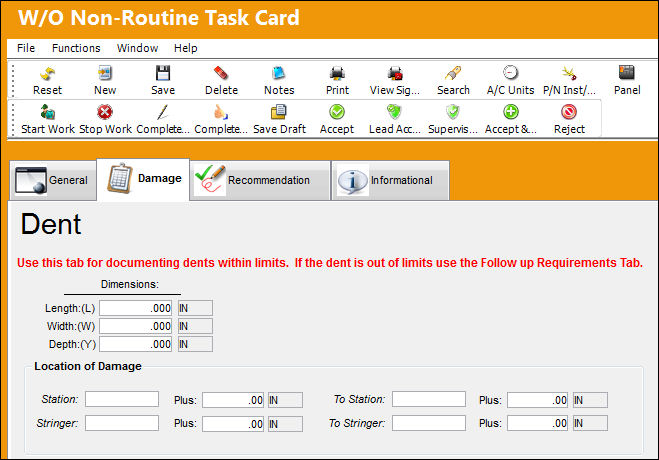659x460 pixels.
Task: Click the Plus field right of To Stringer
Action: point(538,423)
